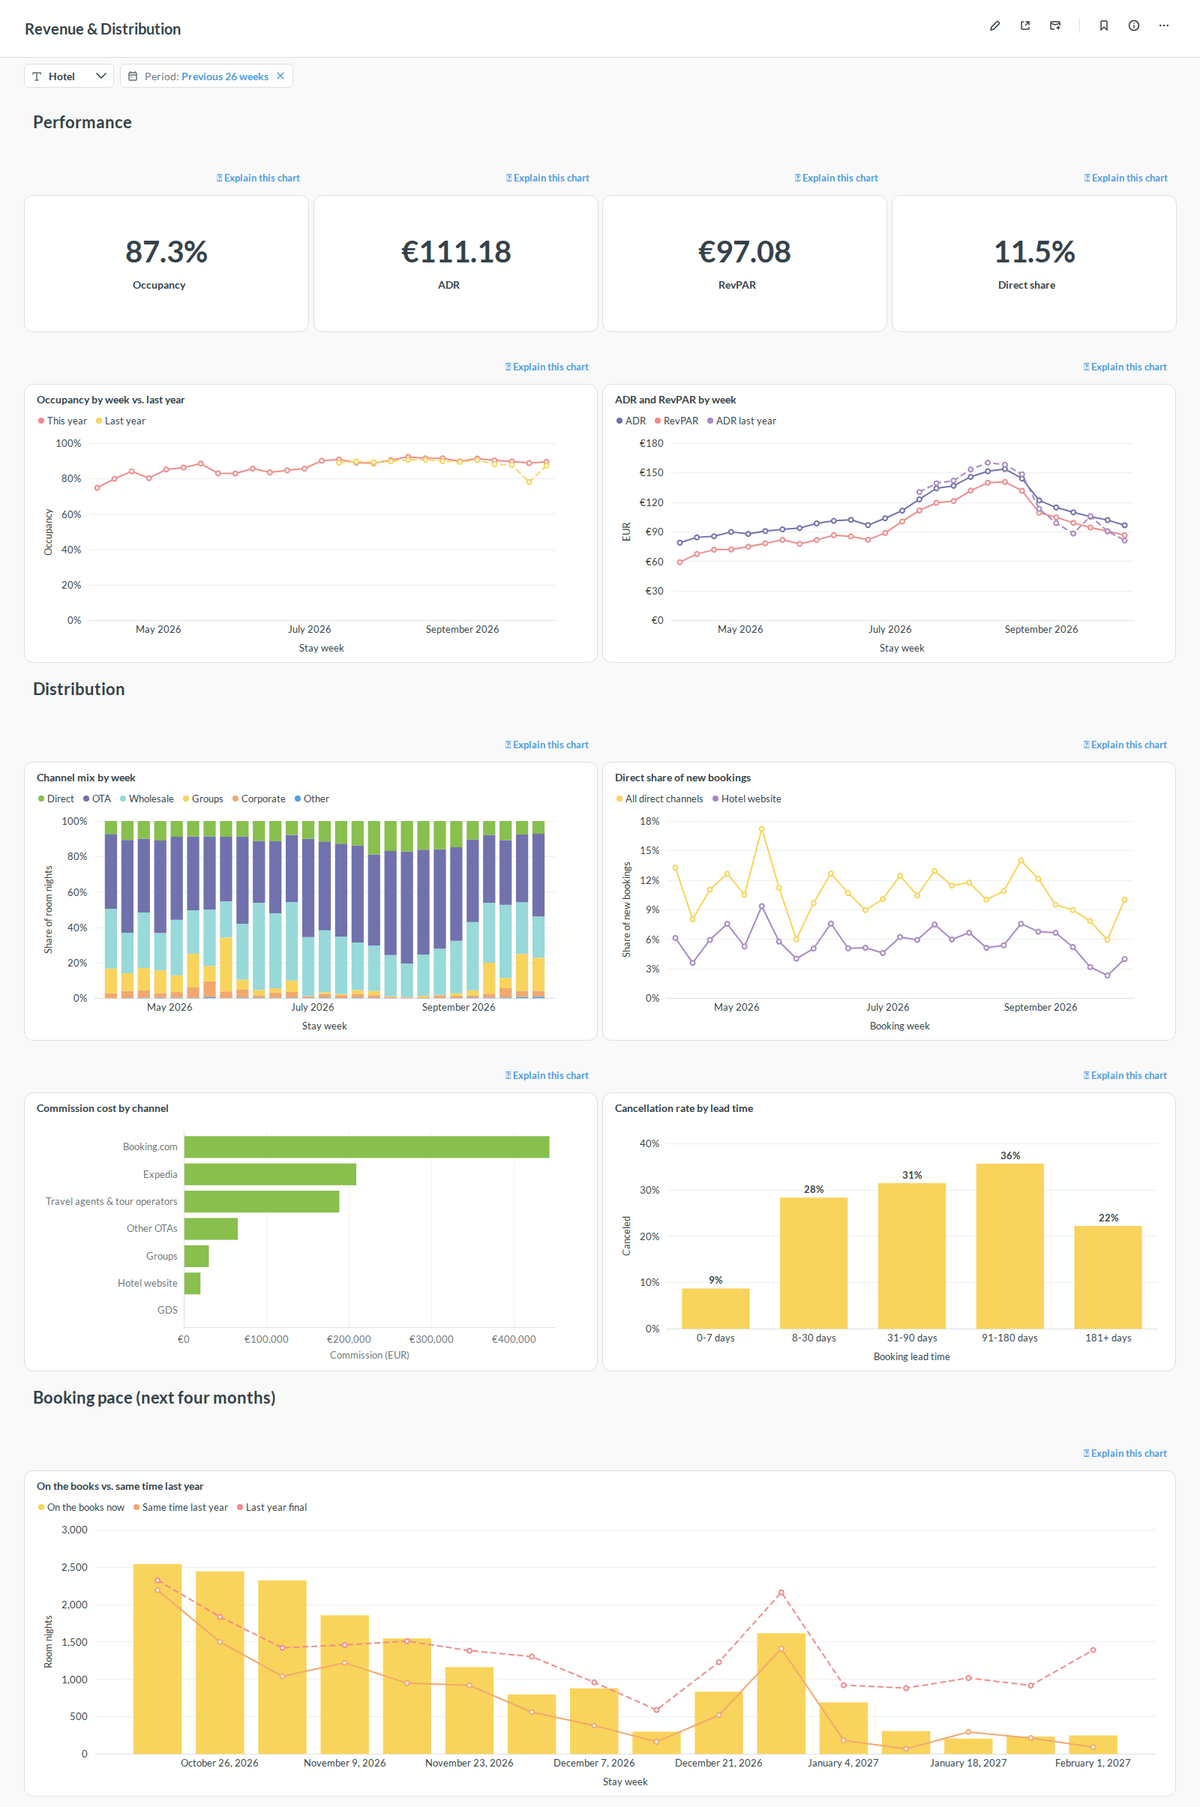
Task: Open Channel mix by week title
Action: click(86, 778)
